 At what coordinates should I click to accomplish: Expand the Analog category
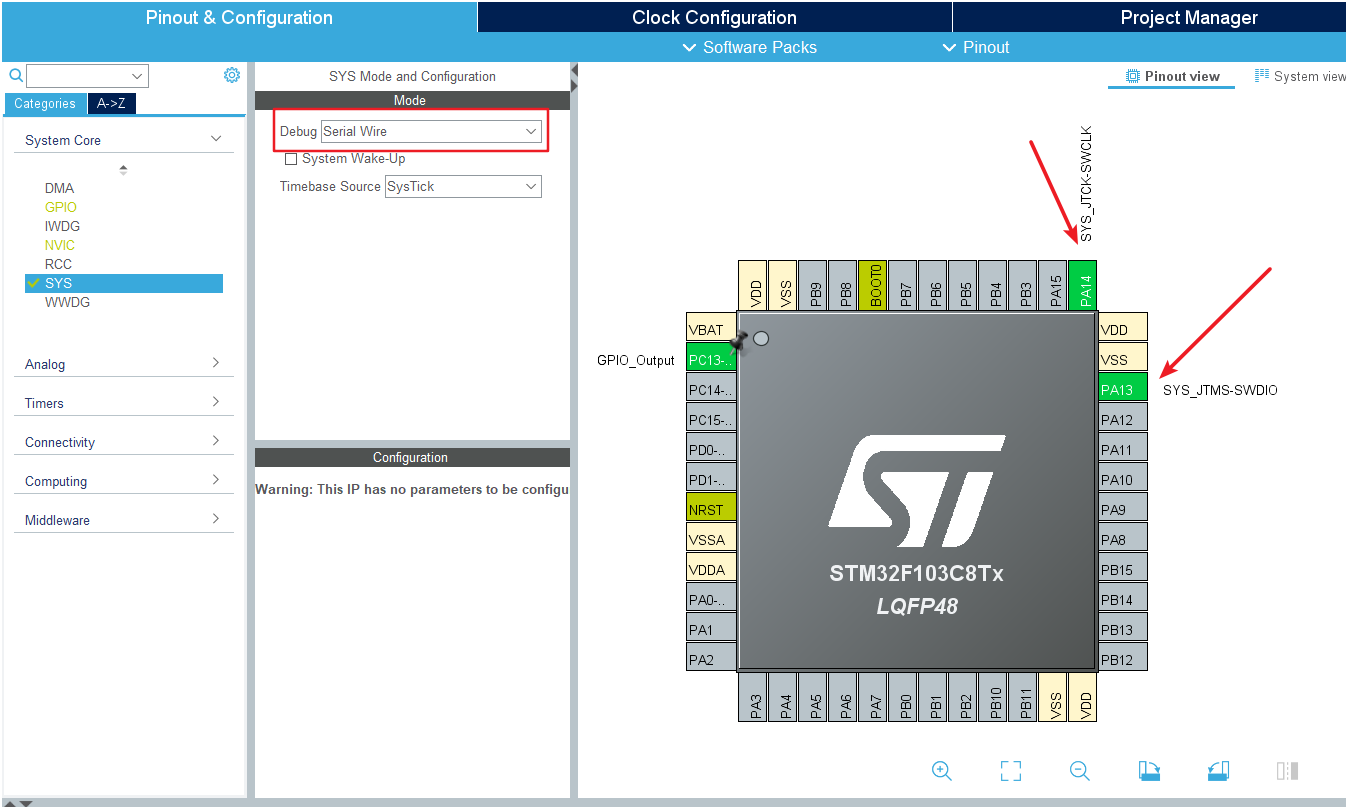[x=122, y=363]
